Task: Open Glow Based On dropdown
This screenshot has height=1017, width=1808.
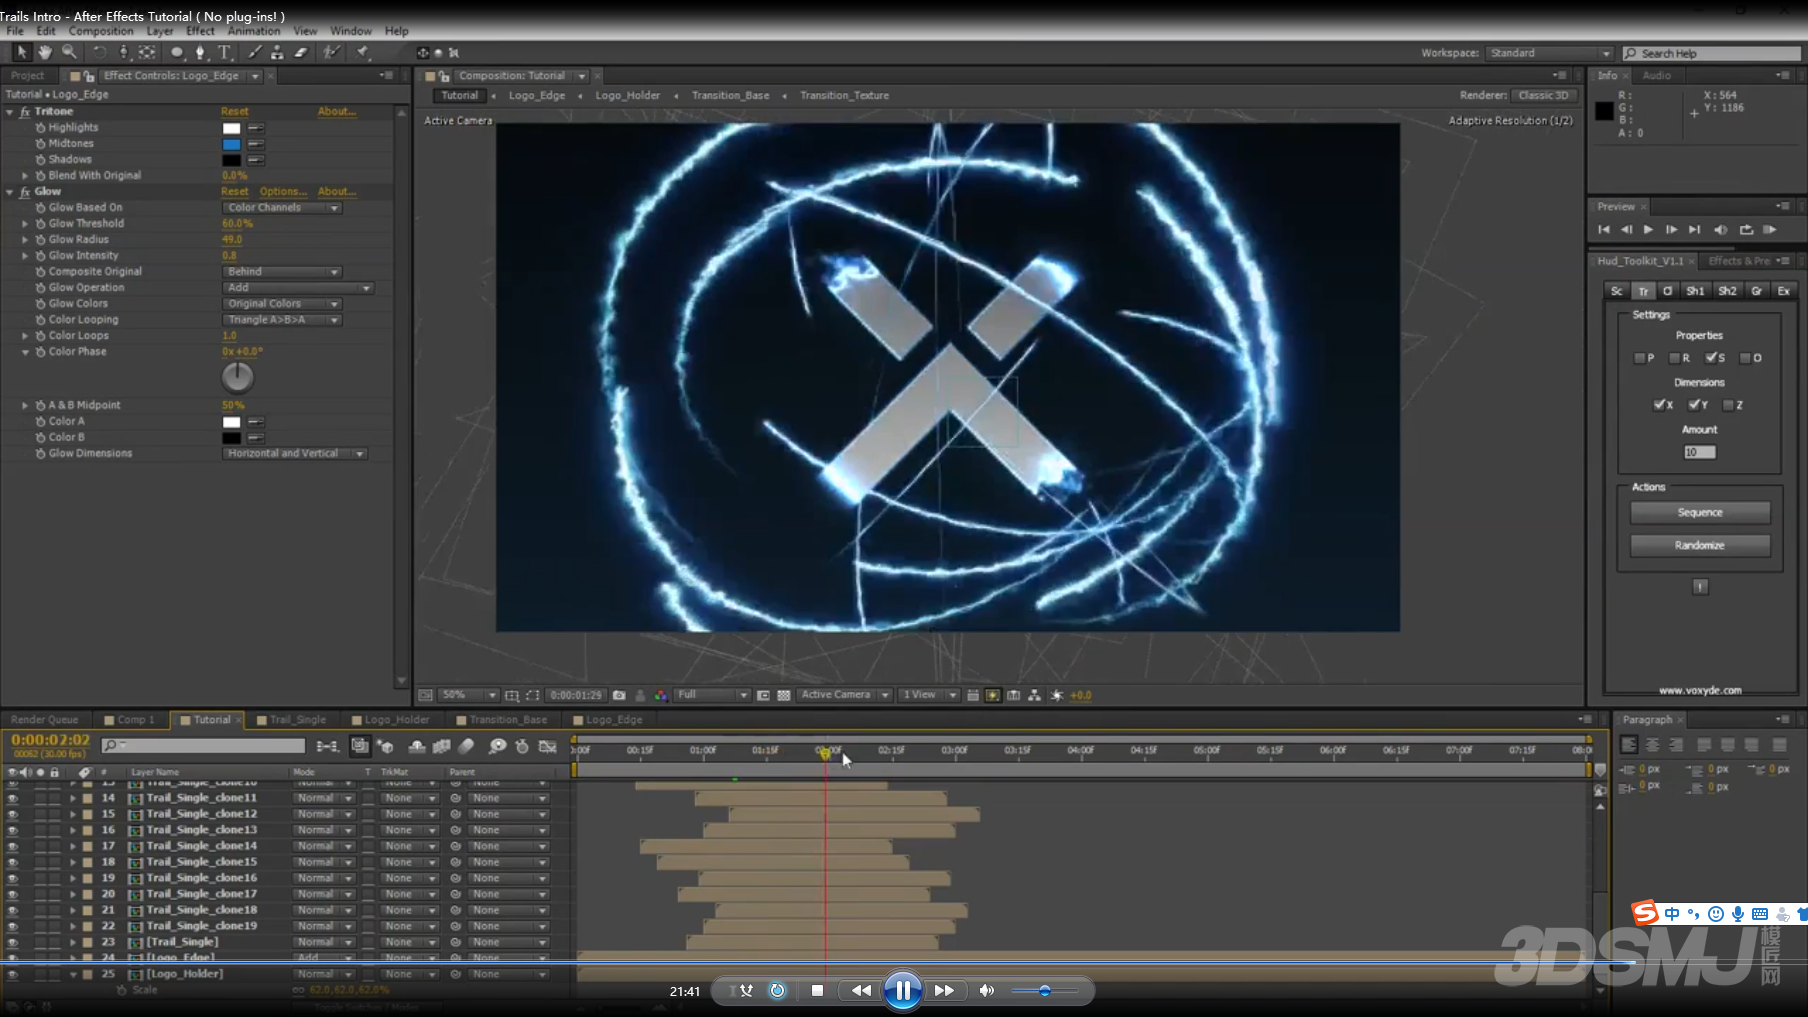Action: (x=282, y=208)
